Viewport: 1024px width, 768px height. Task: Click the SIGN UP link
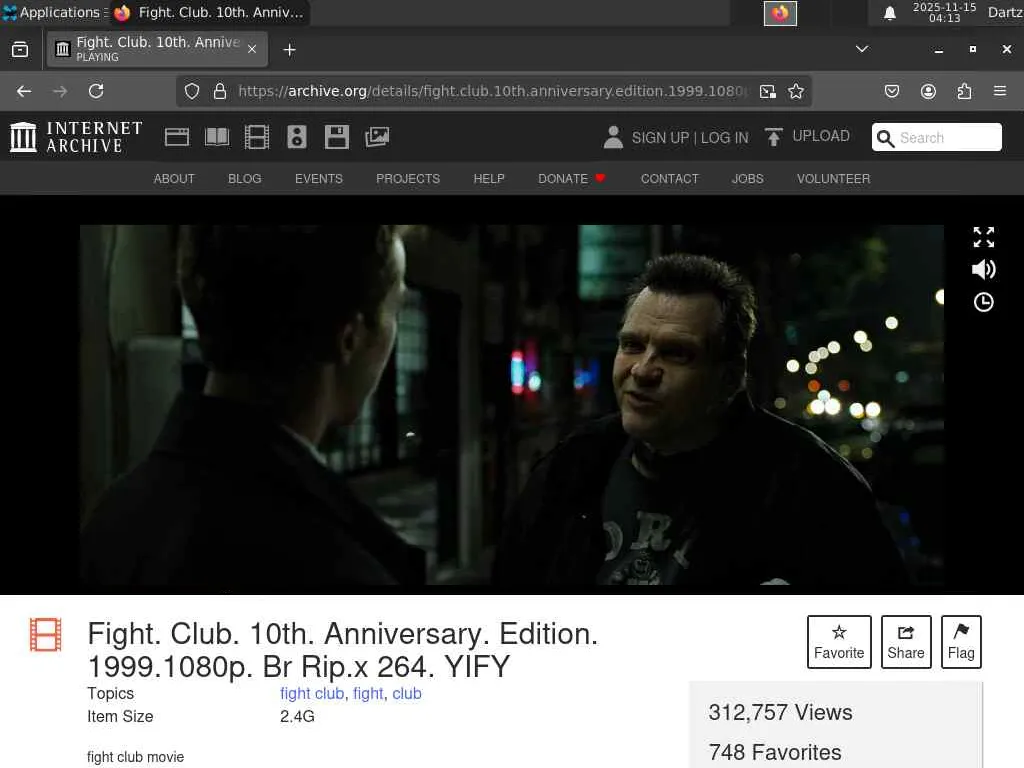(660, 138)
